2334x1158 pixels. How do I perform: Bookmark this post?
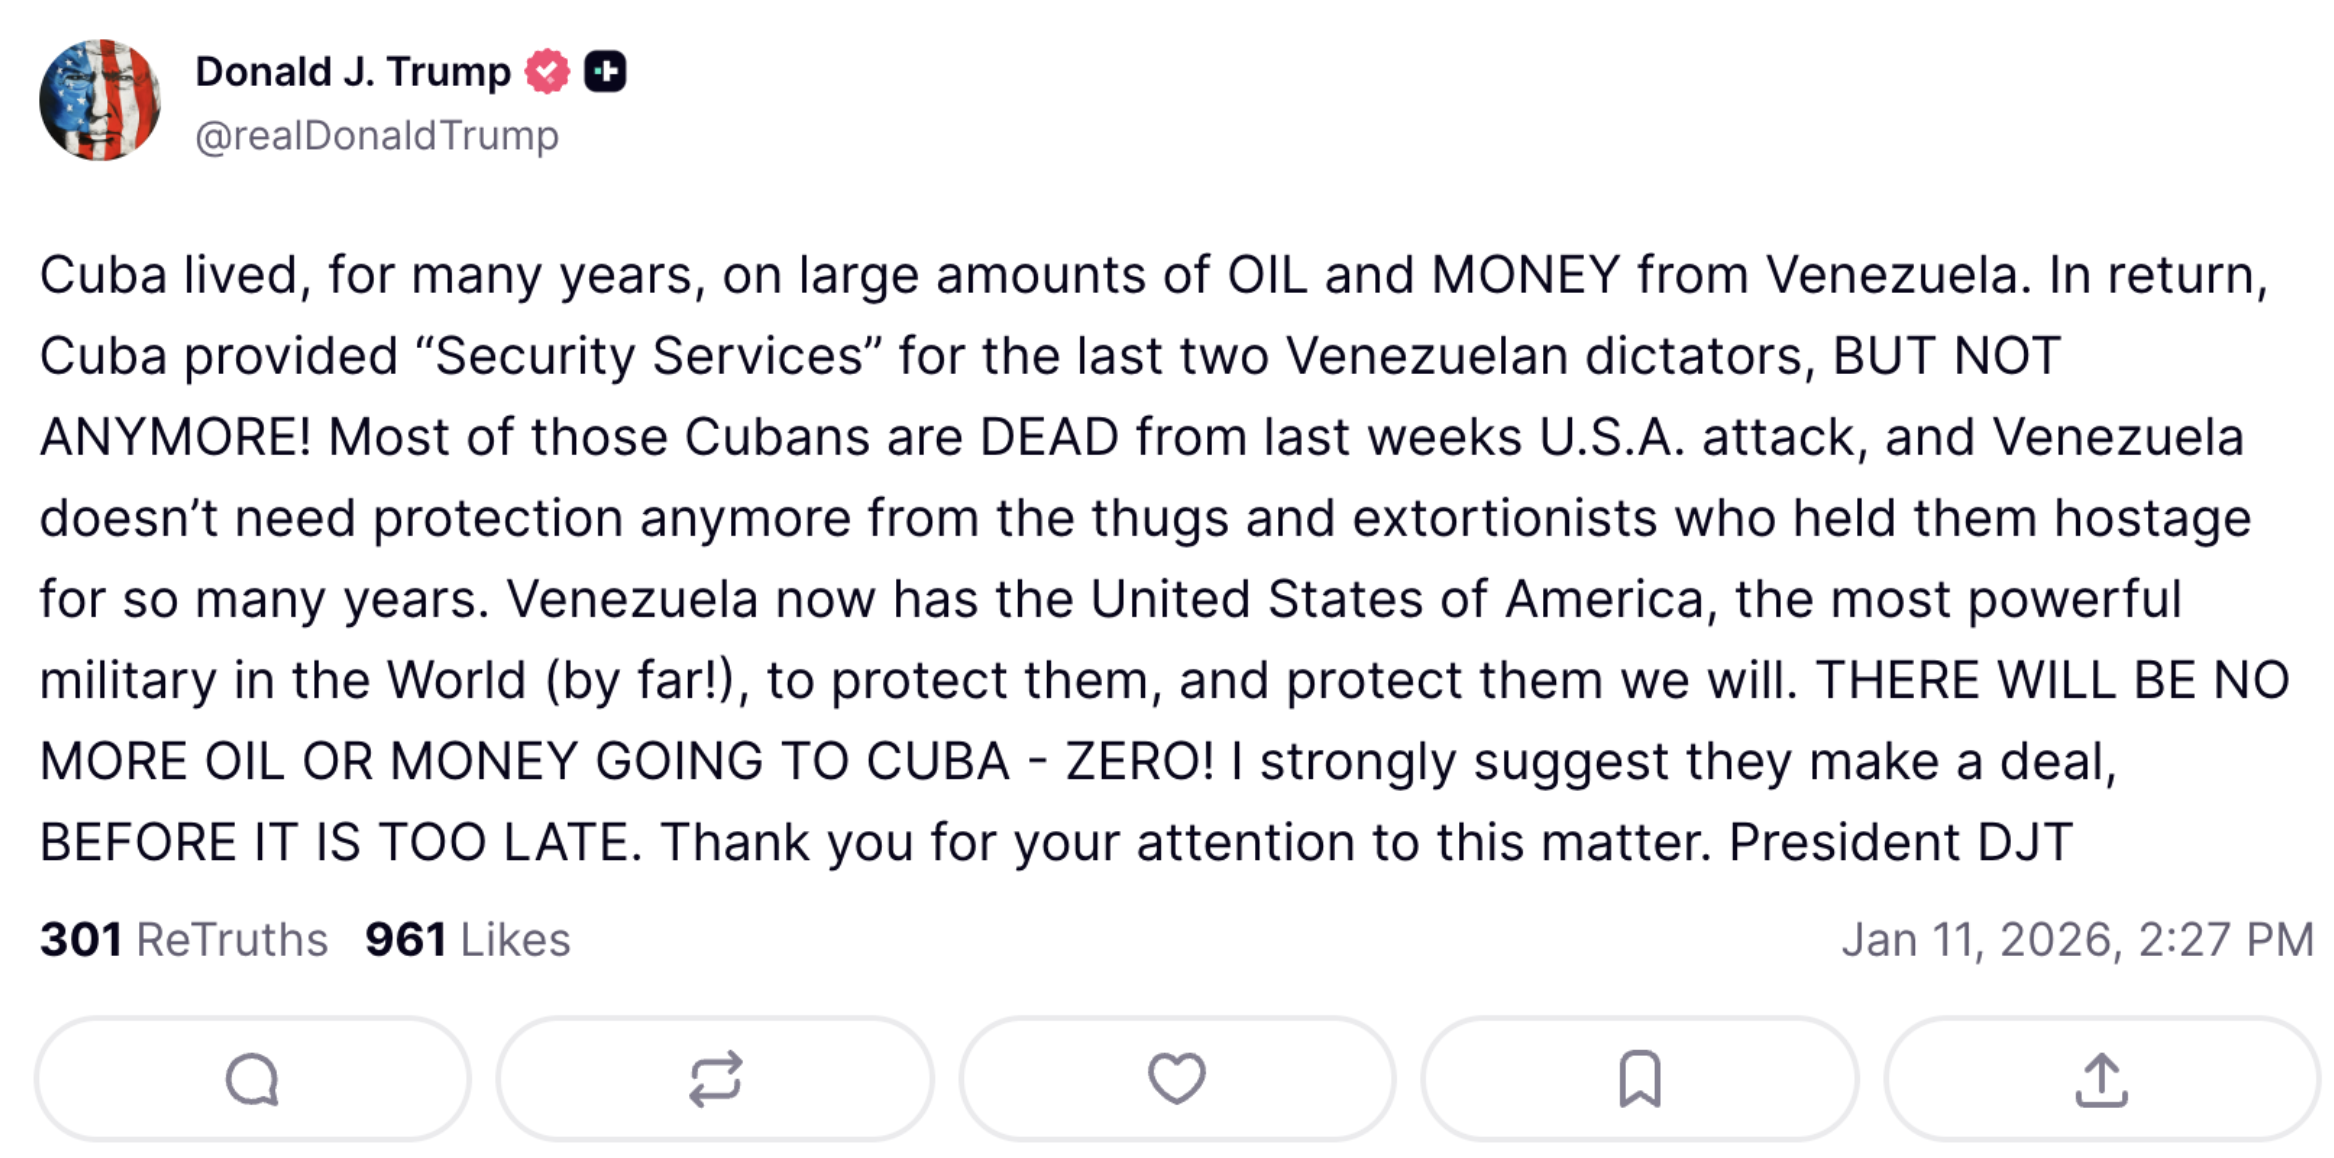[1639, 1079]
